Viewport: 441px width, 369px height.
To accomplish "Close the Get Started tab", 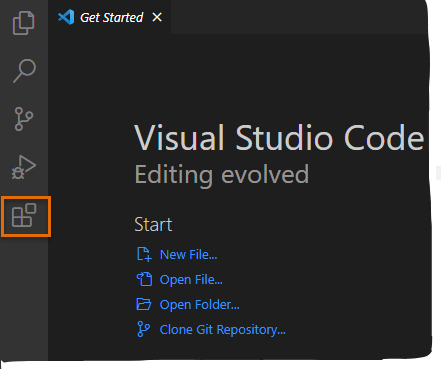I will point(157,17).
